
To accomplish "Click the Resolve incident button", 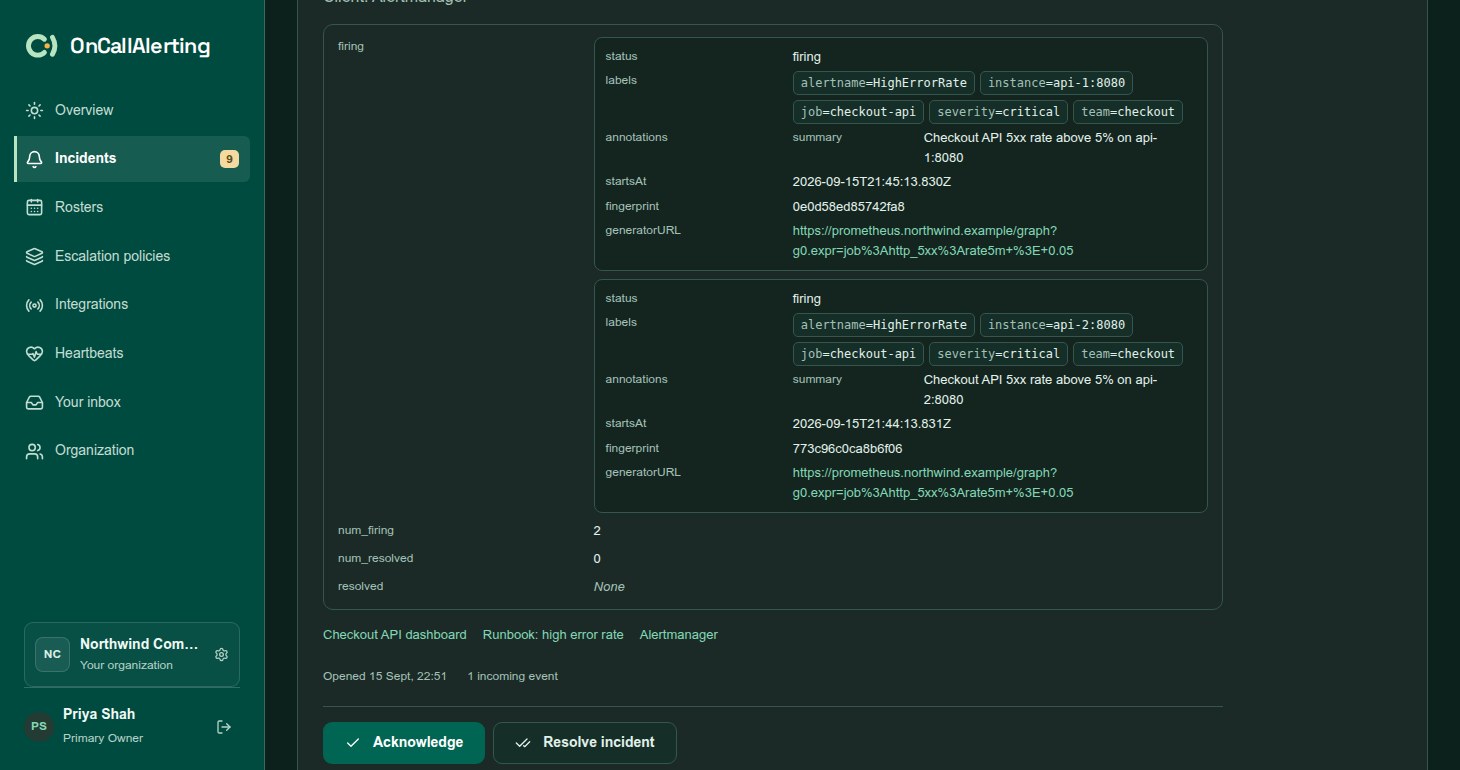I will click(585, 742).
